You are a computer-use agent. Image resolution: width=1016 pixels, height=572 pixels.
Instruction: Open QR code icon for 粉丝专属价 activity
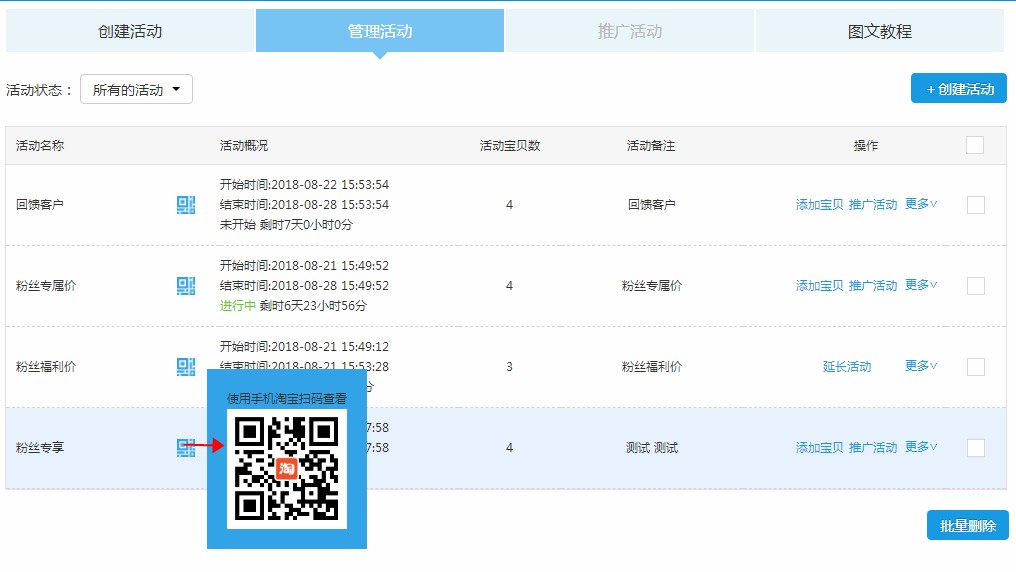pos(186,286)
